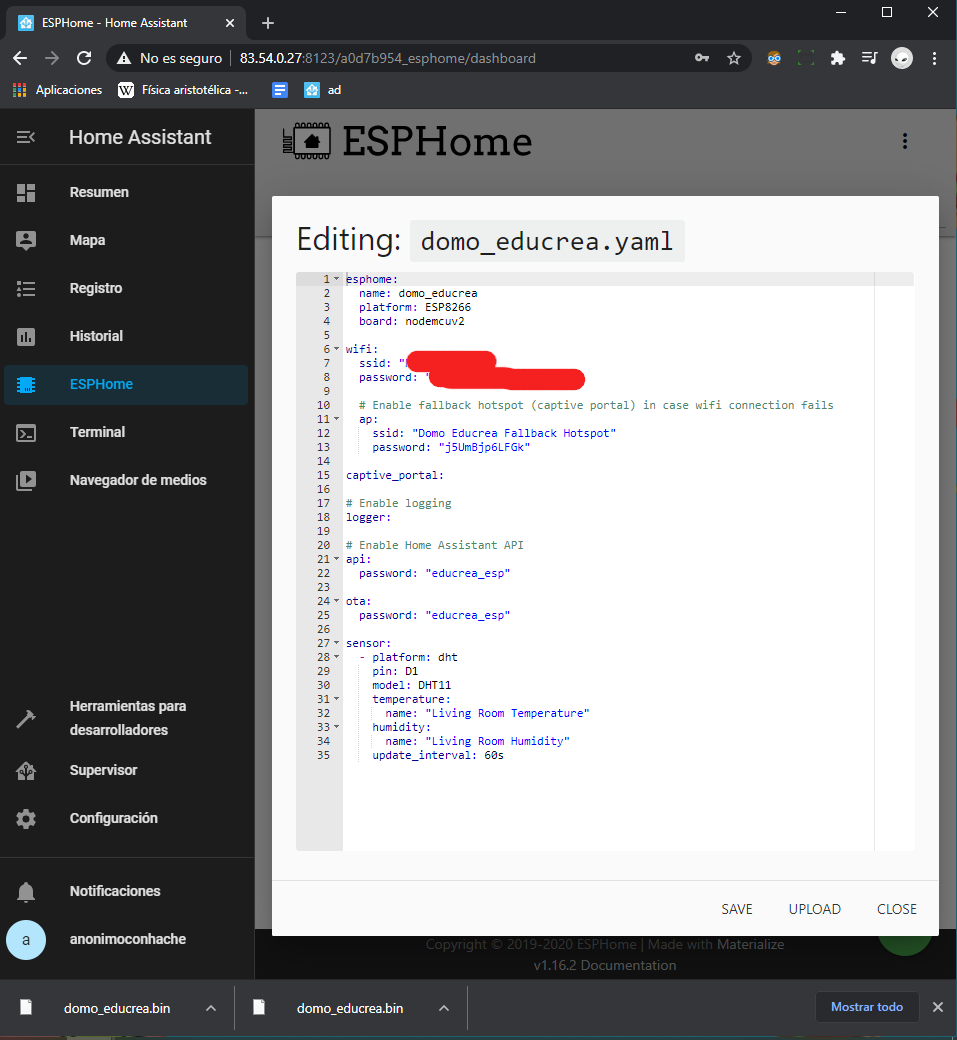
Task: Open the Configuración gear icon
Action: click(26, 818)
